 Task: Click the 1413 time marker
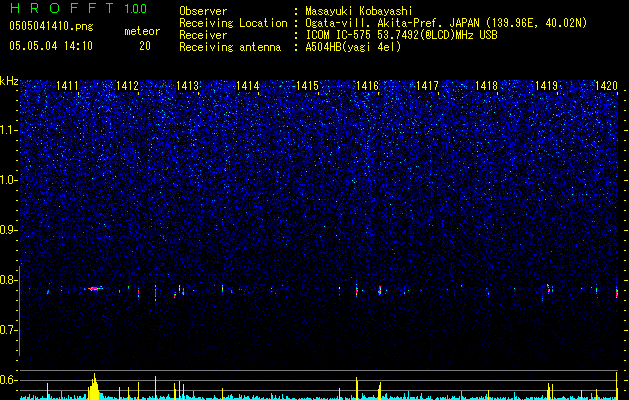pyautogui.click(x=187, y=85)
